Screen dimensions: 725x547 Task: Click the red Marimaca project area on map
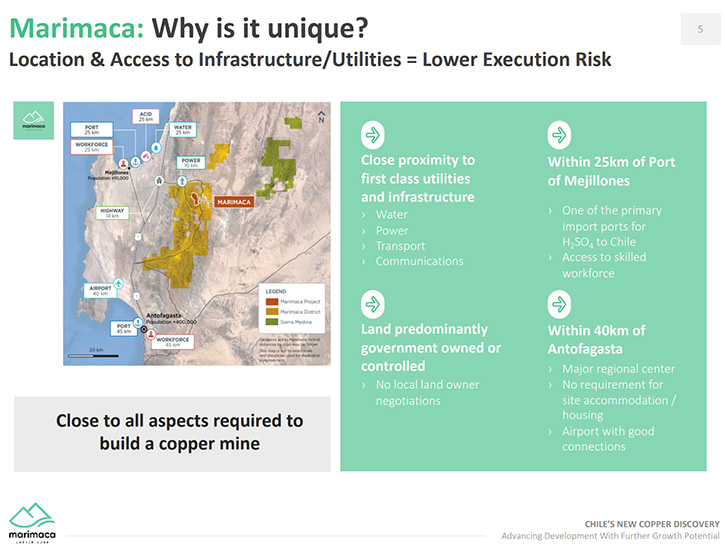click(x=195, y=198)
